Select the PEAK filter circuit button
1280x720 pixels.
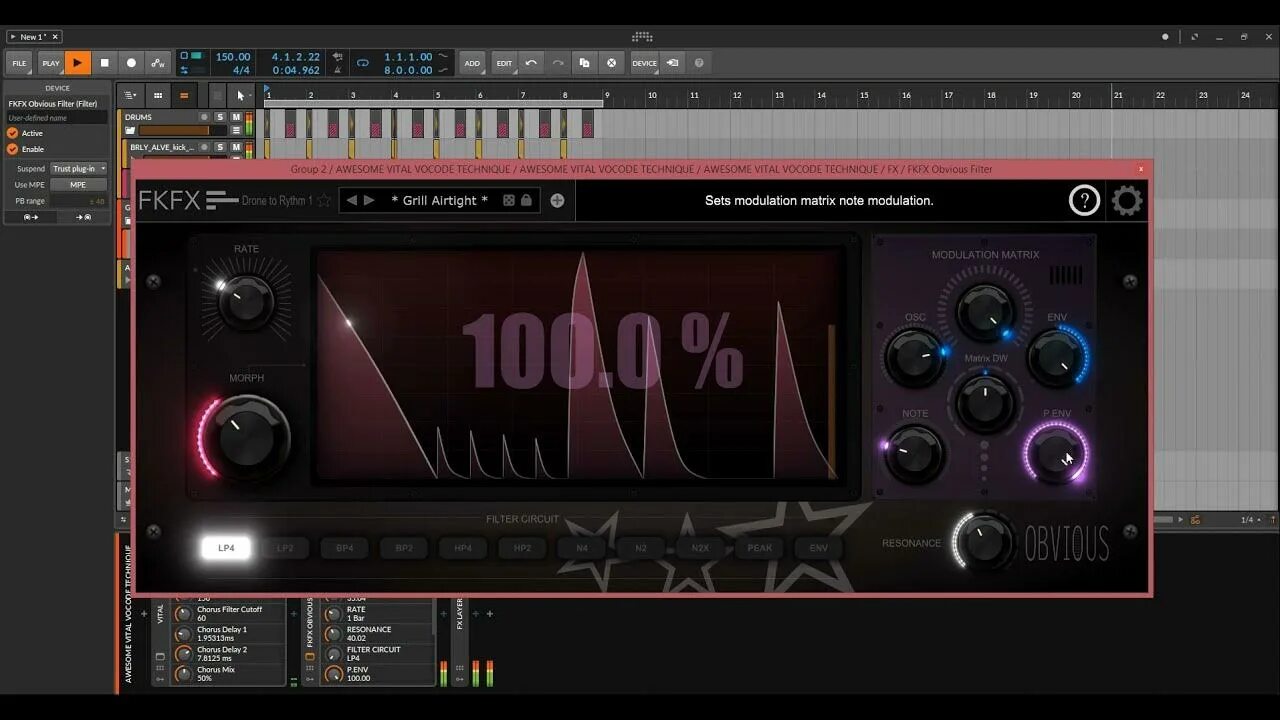pyautogui.click(x=760, y=548)
